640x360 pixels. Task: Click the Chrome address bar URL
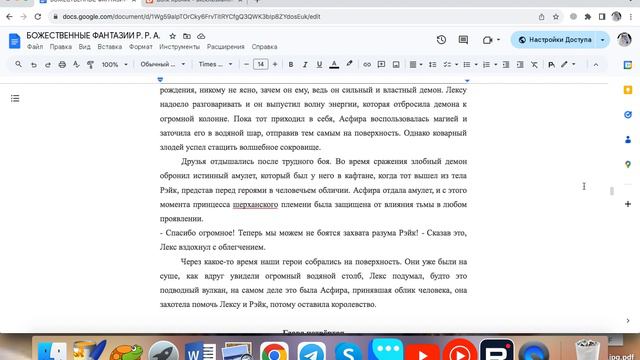(191, 17)
